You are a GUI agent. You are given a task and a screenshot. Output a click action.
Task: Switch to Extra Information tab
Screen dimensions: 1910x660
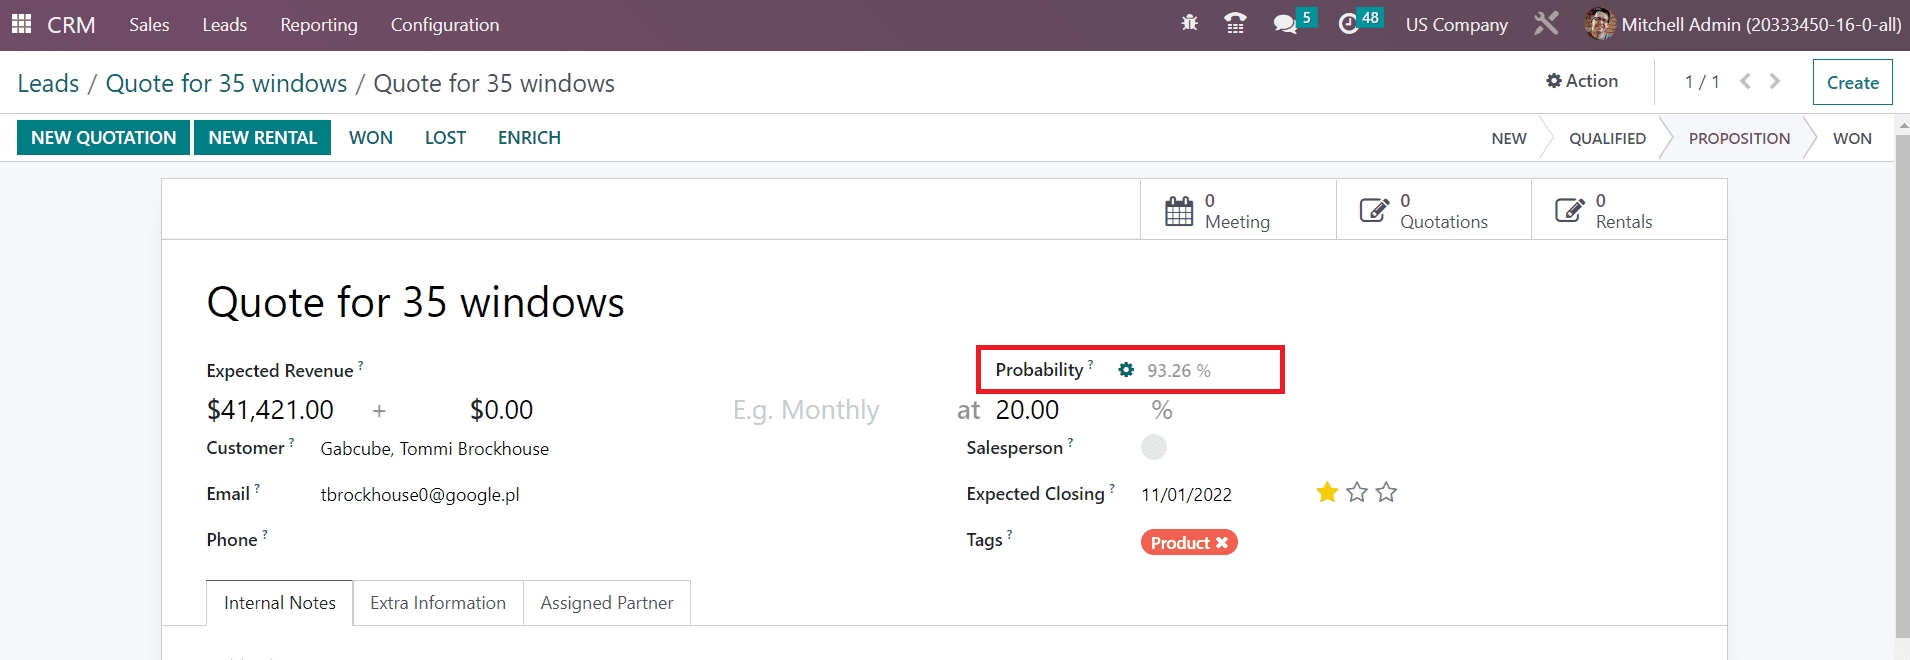point(438,603)
